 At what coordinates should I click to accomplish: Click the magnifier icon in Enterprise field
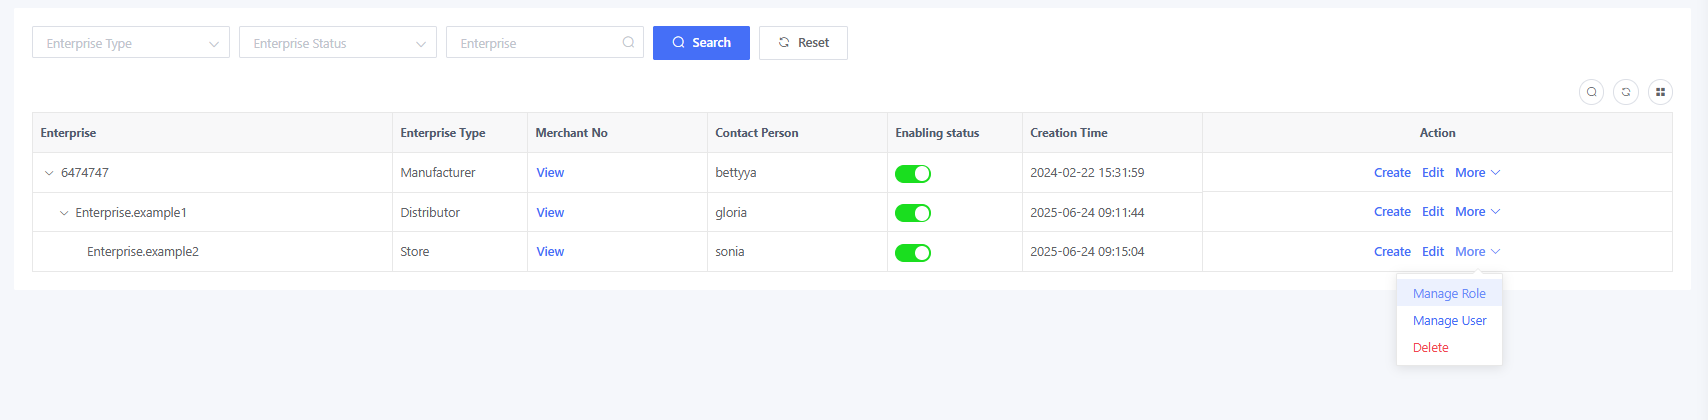pyautogui.click(x=628, y=43)
